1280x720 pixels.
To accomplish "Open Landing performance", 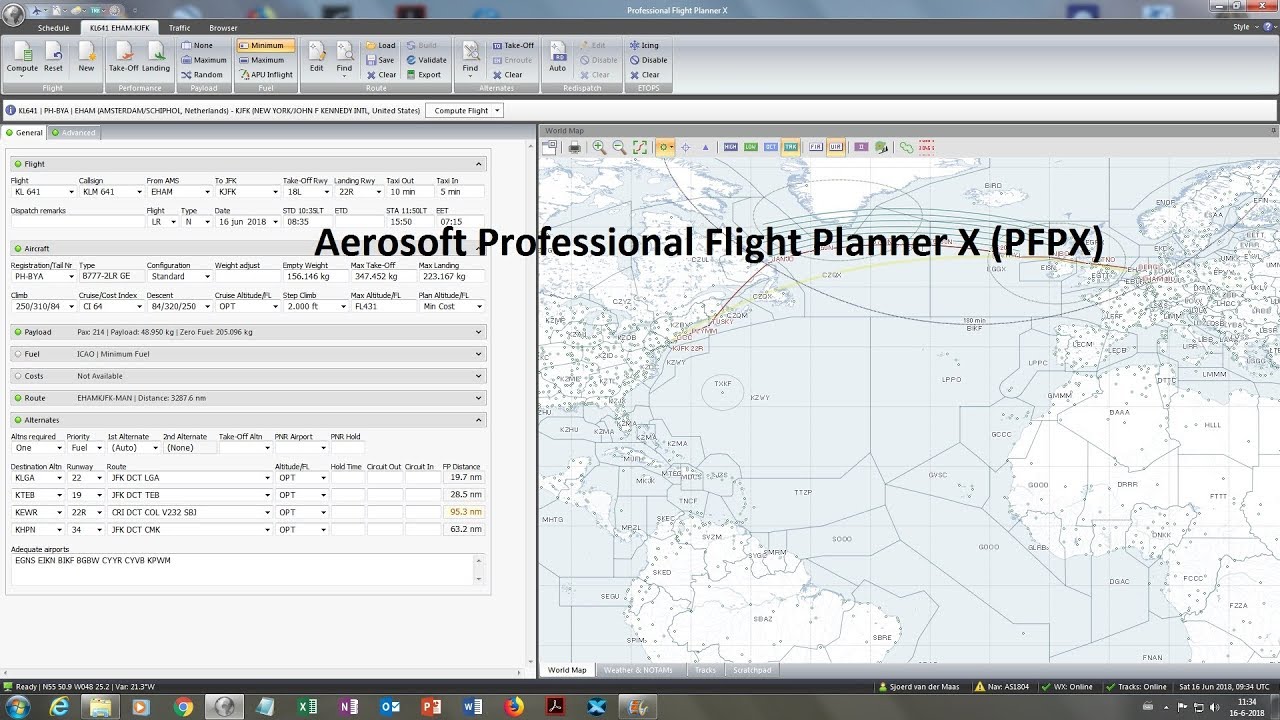I will click(x=156, y=58).
